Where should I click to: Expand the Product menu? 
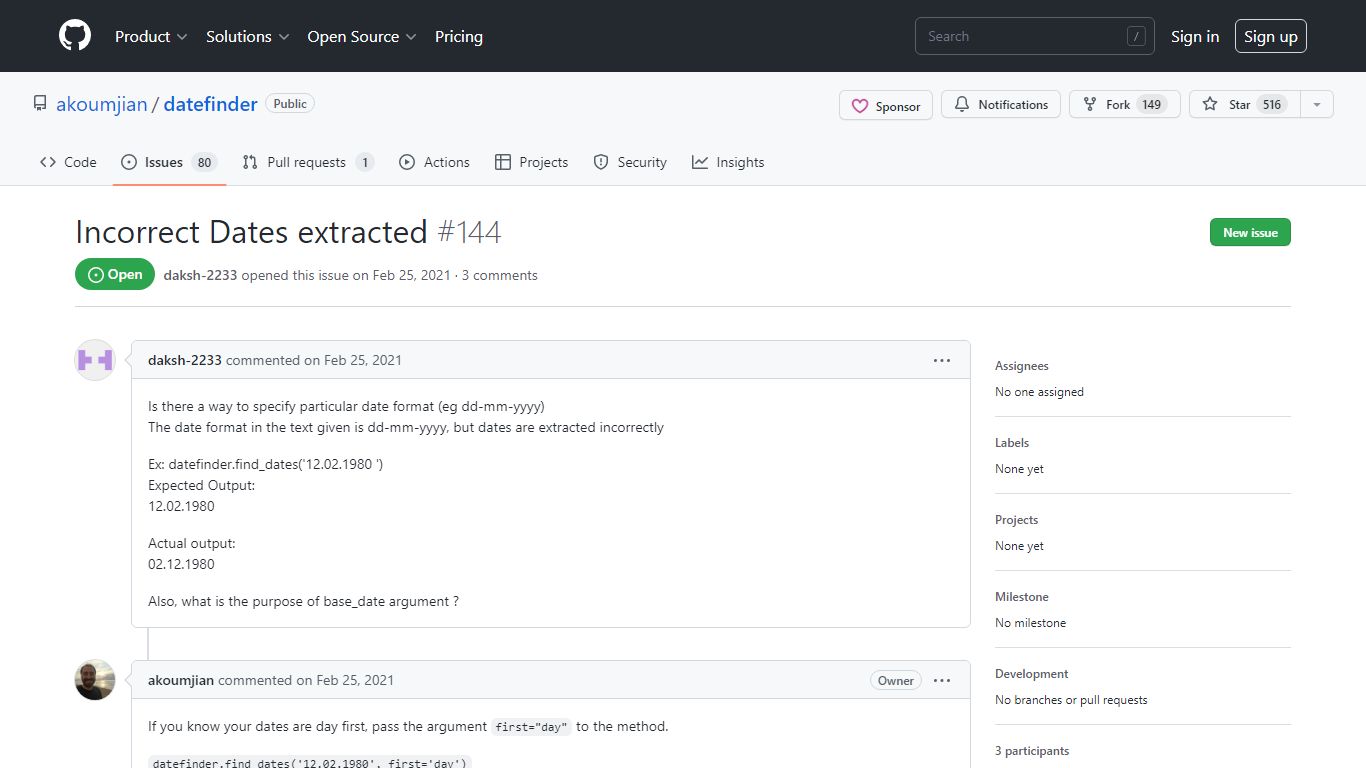tap(151, 36)
